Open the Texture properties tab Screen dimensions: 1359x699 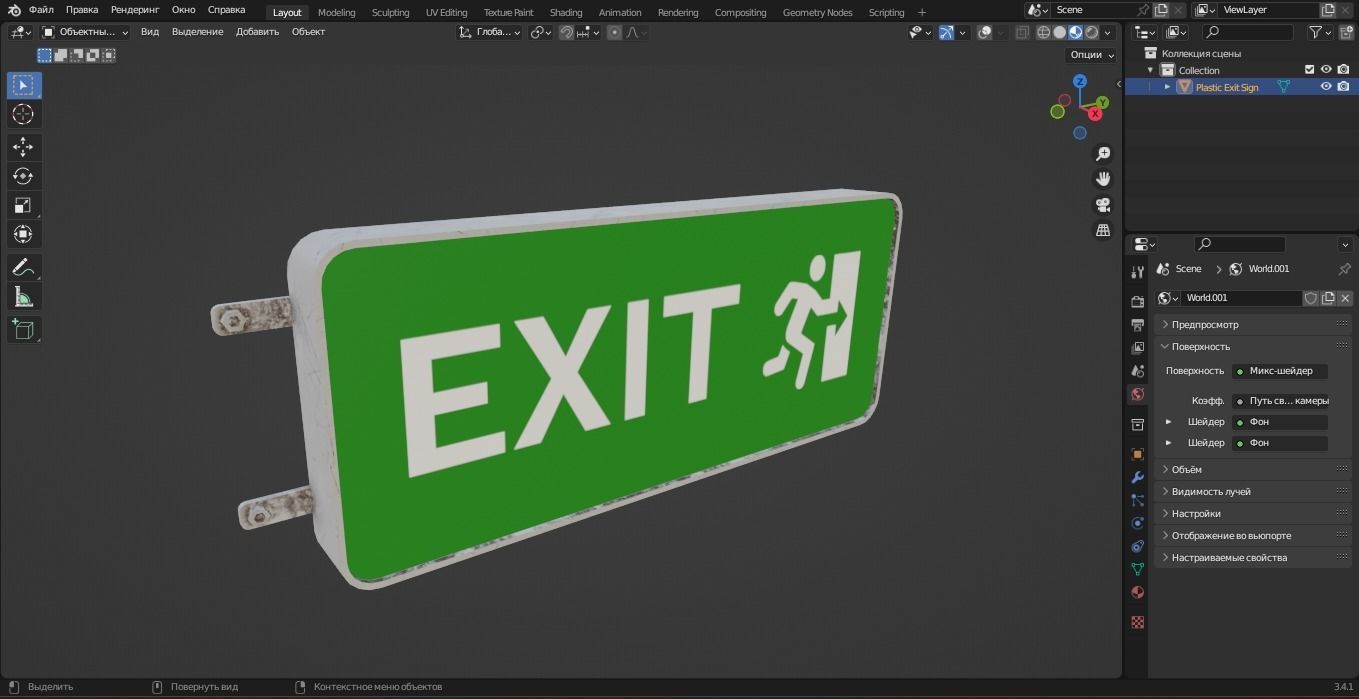[1137, 622]
